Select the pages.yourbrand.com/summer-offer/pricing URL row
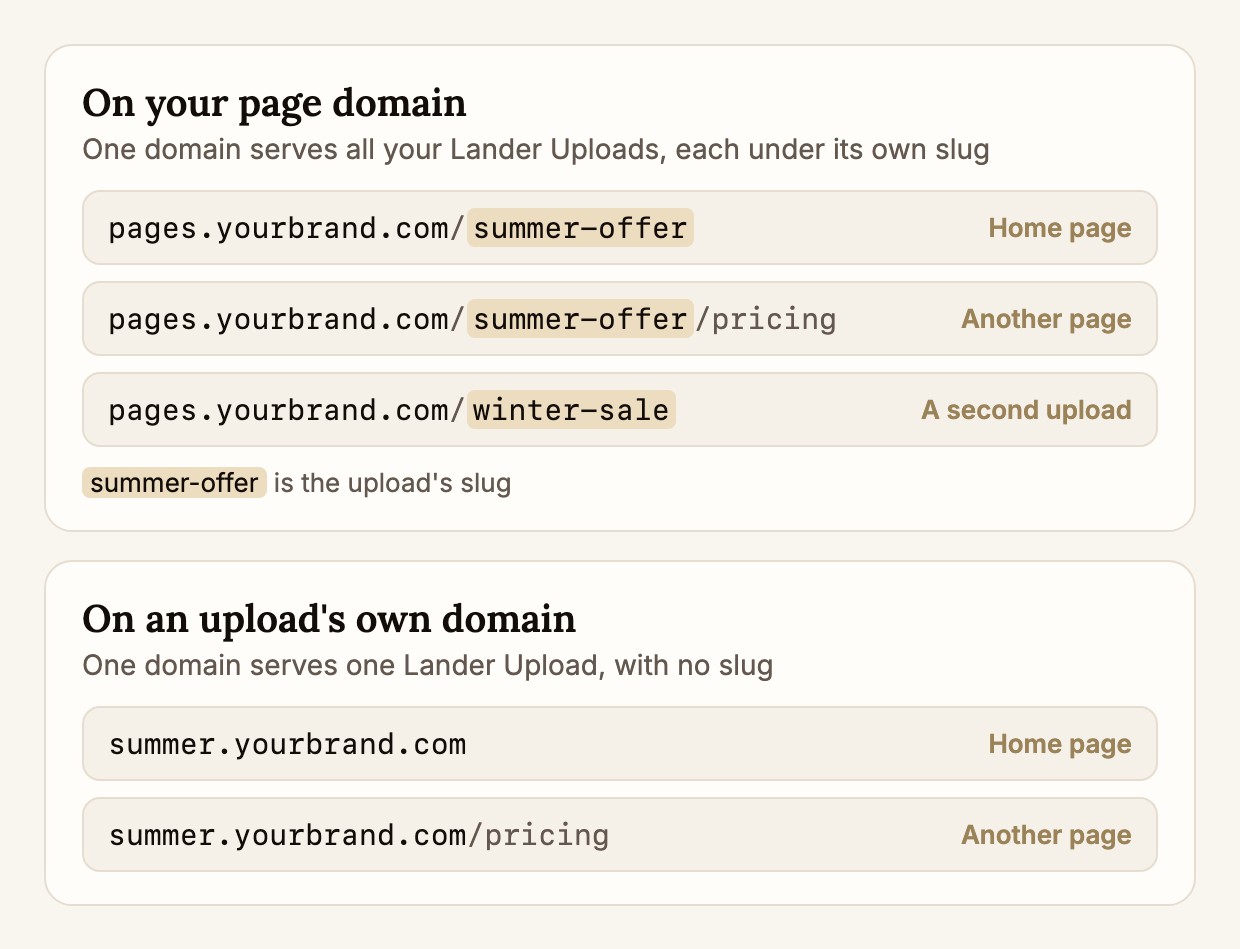The image size is (1240, 949). (620, 319)
